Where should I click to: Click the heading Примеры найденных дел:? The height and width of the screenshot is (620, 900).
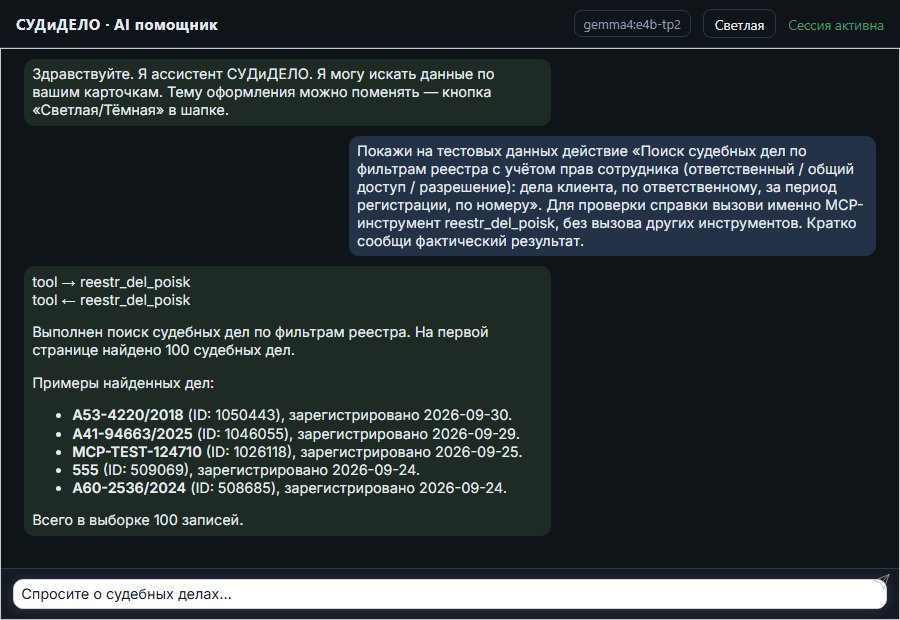point(123,383)
